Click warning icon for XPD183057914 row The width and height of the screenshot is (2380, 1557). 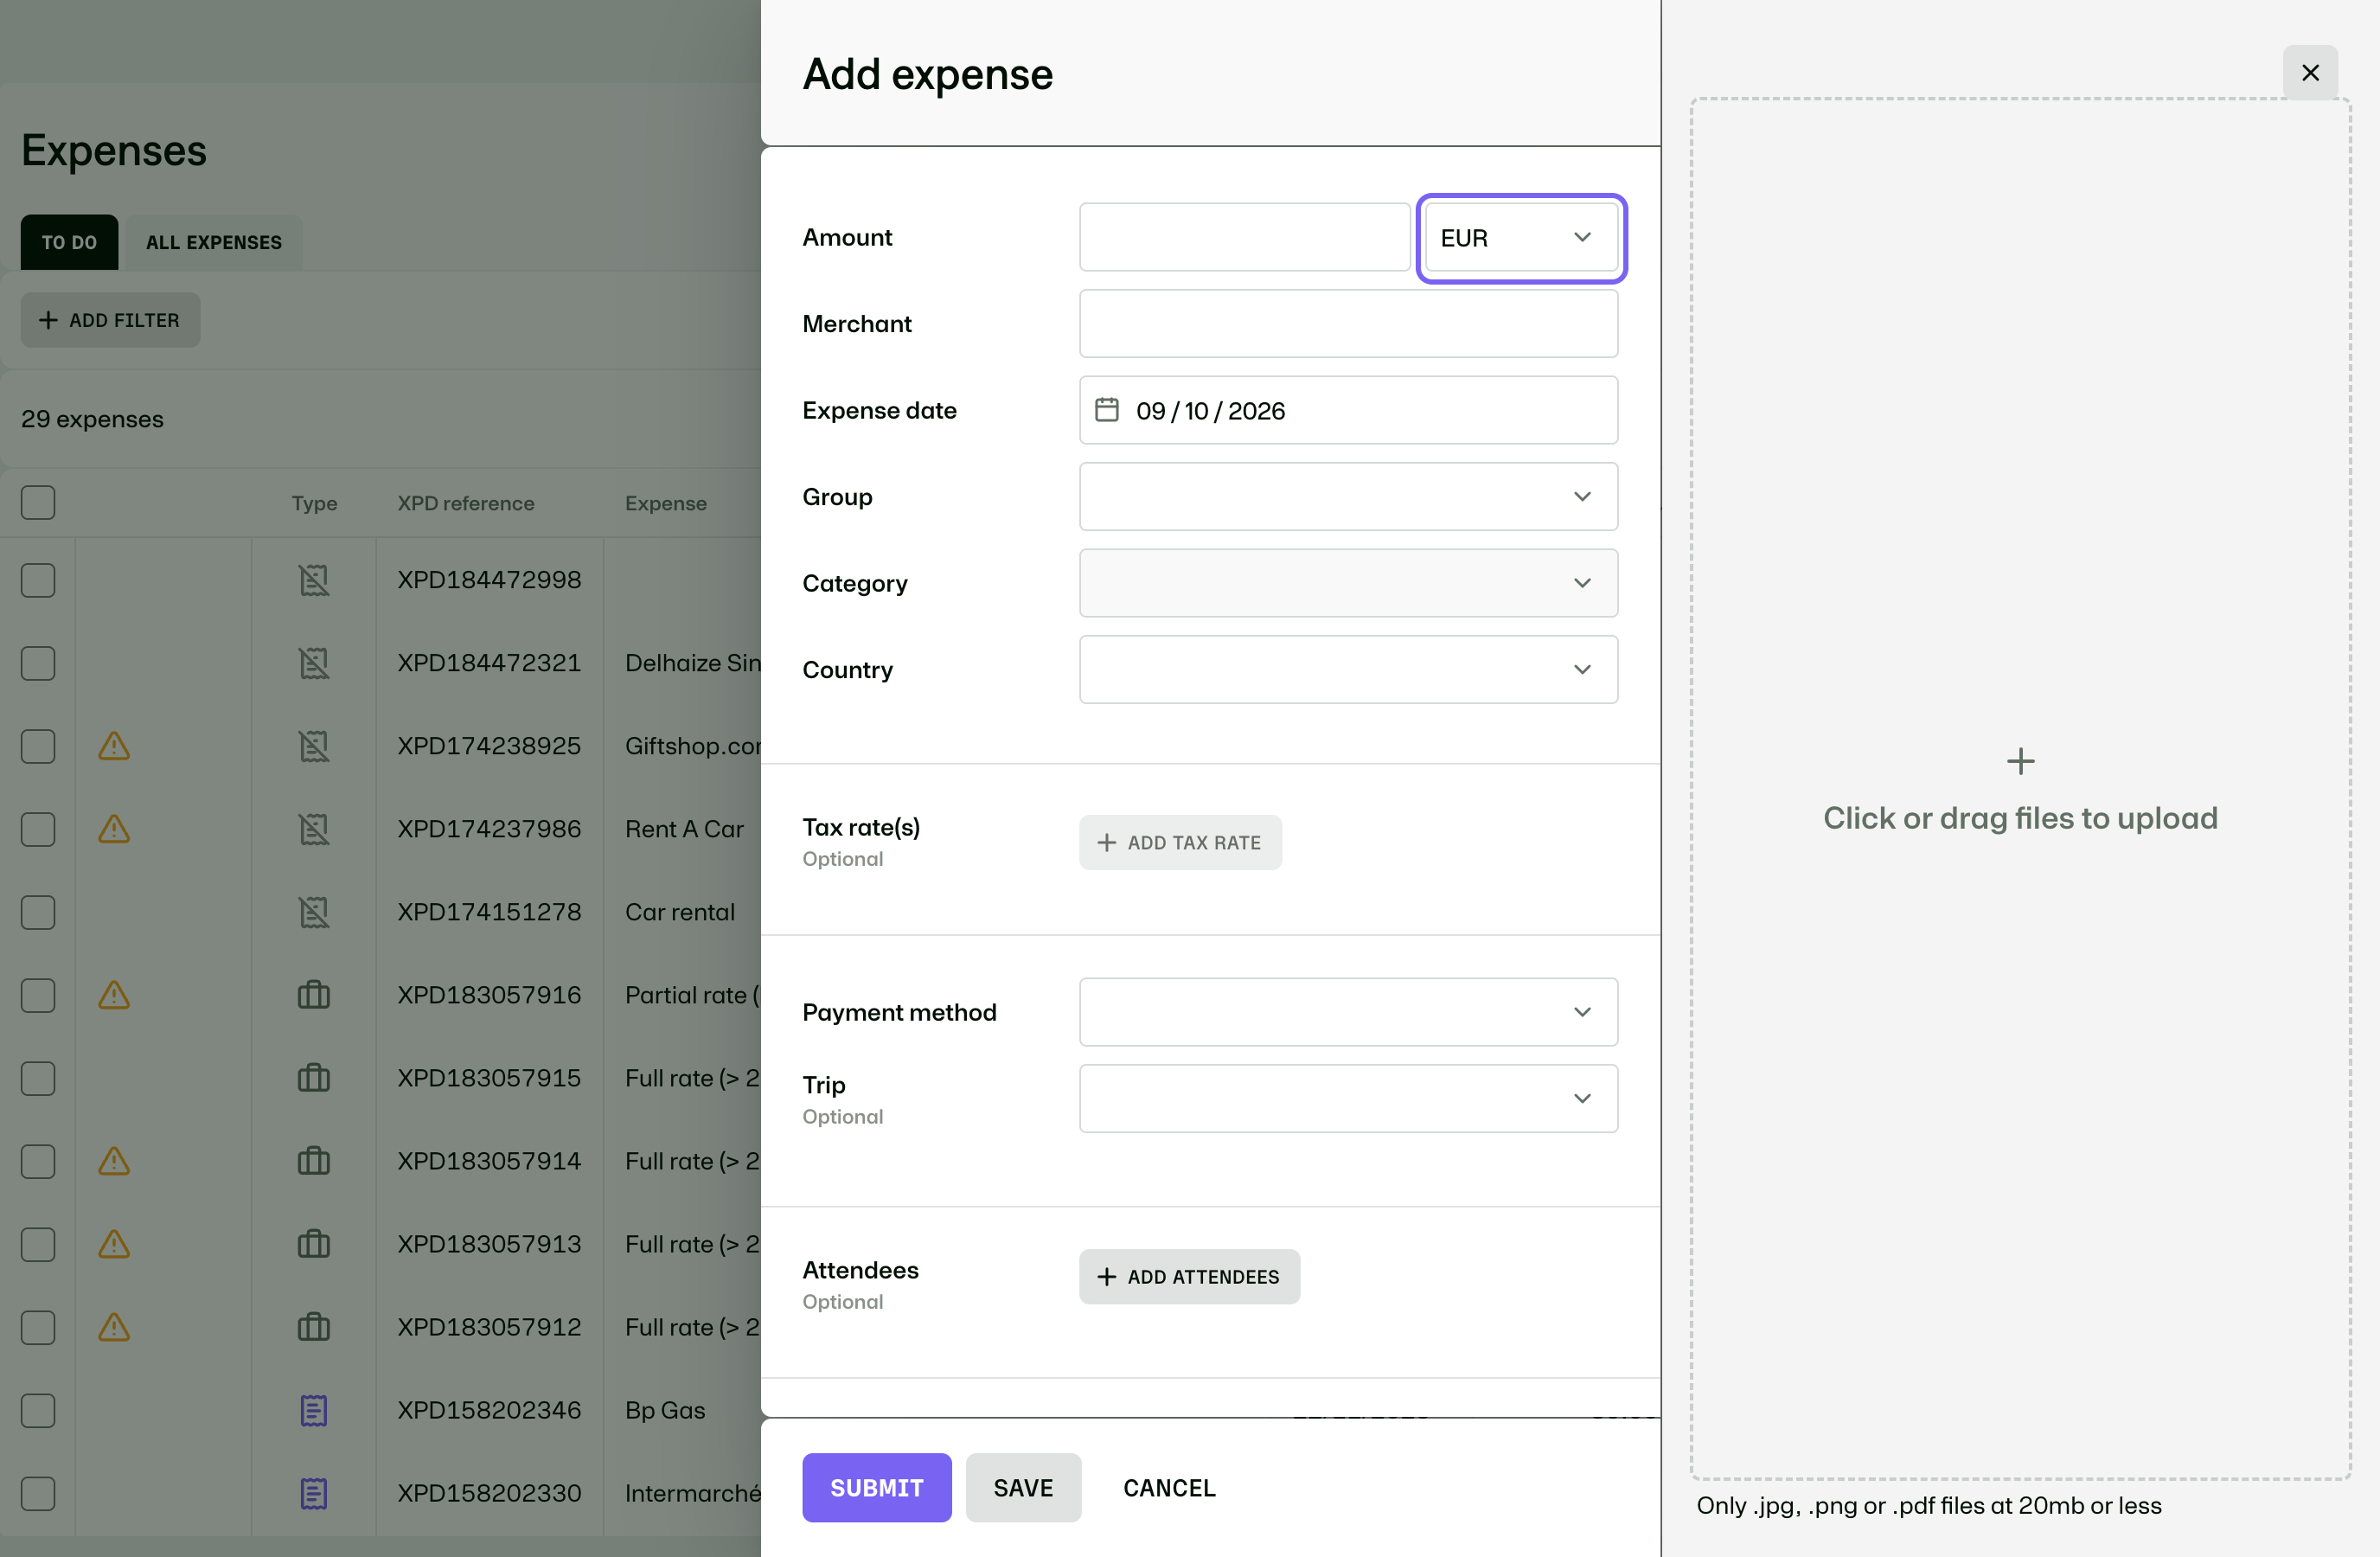coord(114,1161)
